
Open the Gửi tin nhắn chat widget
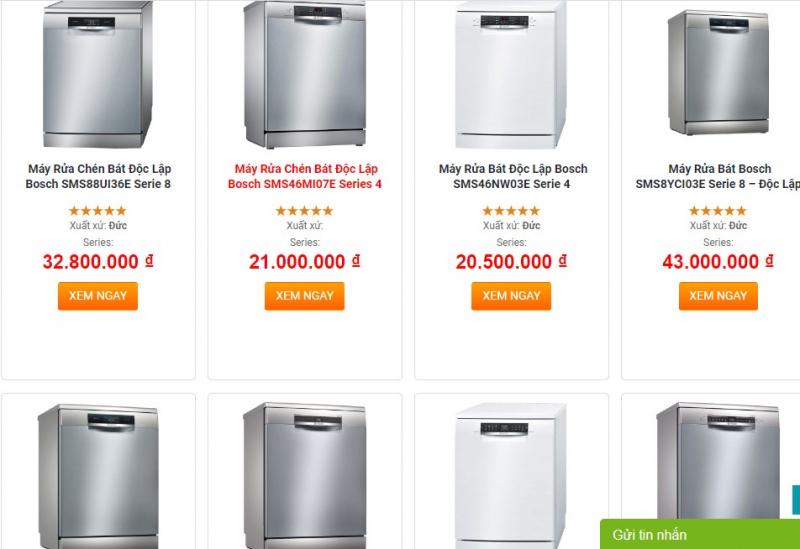click(x=700, y=535)
